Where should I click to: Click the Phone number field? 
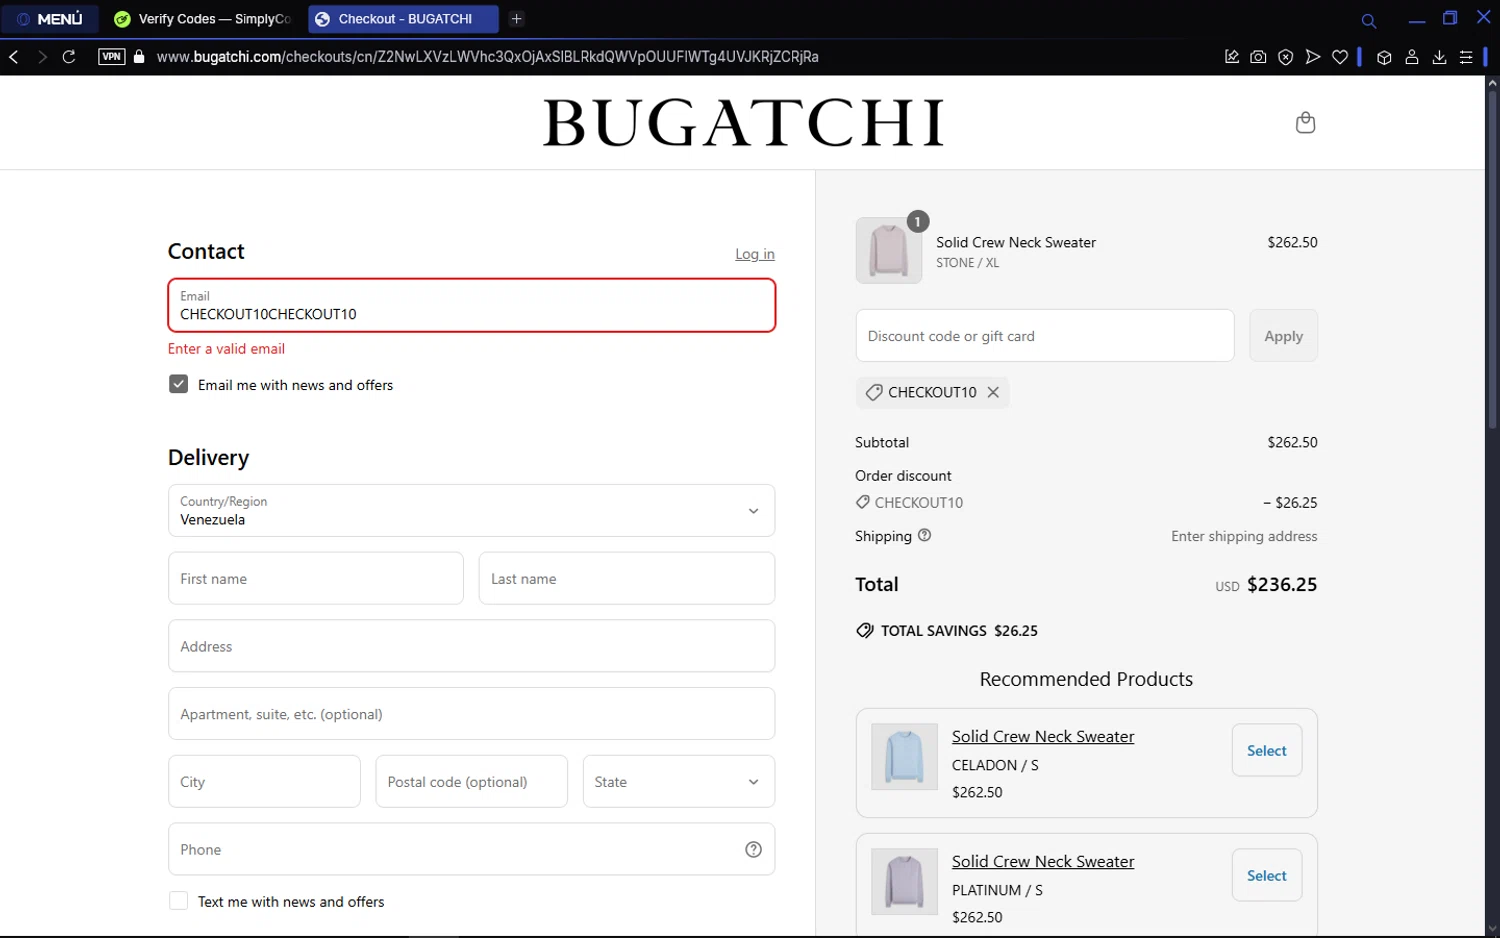pos(472,849)
